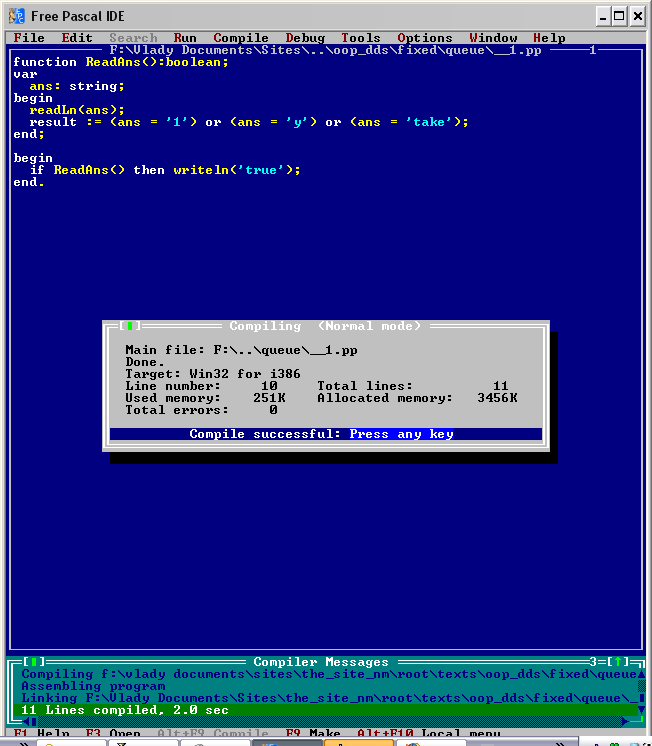This screenshot has height=746, width=652.
Task: Close the Compiler Messages window box
Action: coord(34,662)
